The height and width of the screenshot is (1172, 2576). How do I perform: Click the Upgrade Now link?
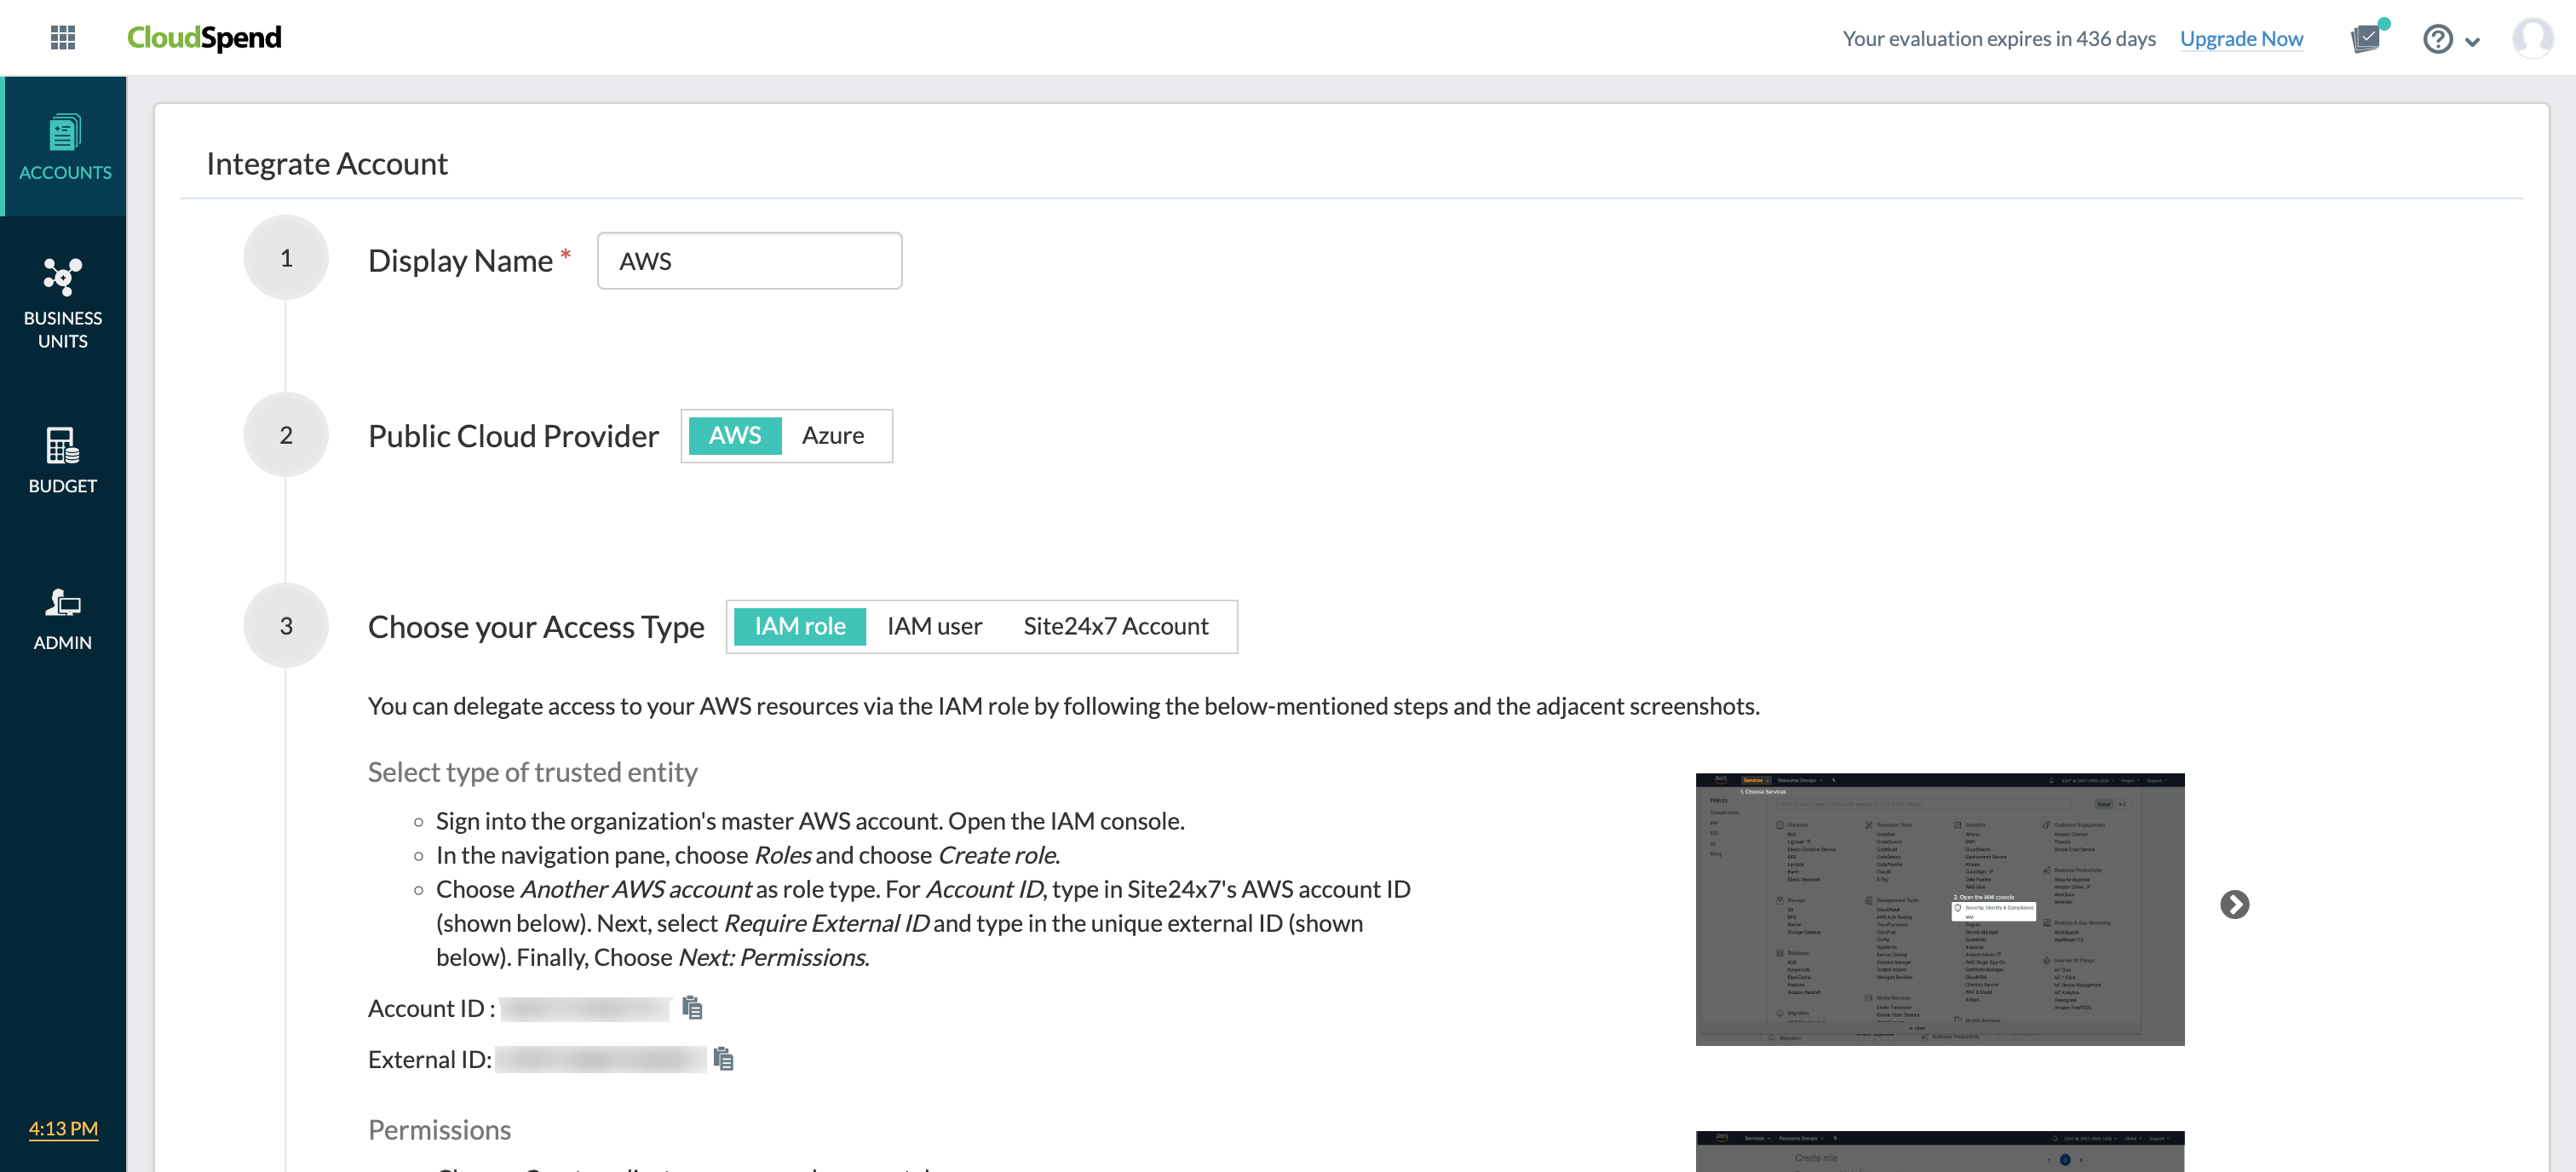(2242, 38)
